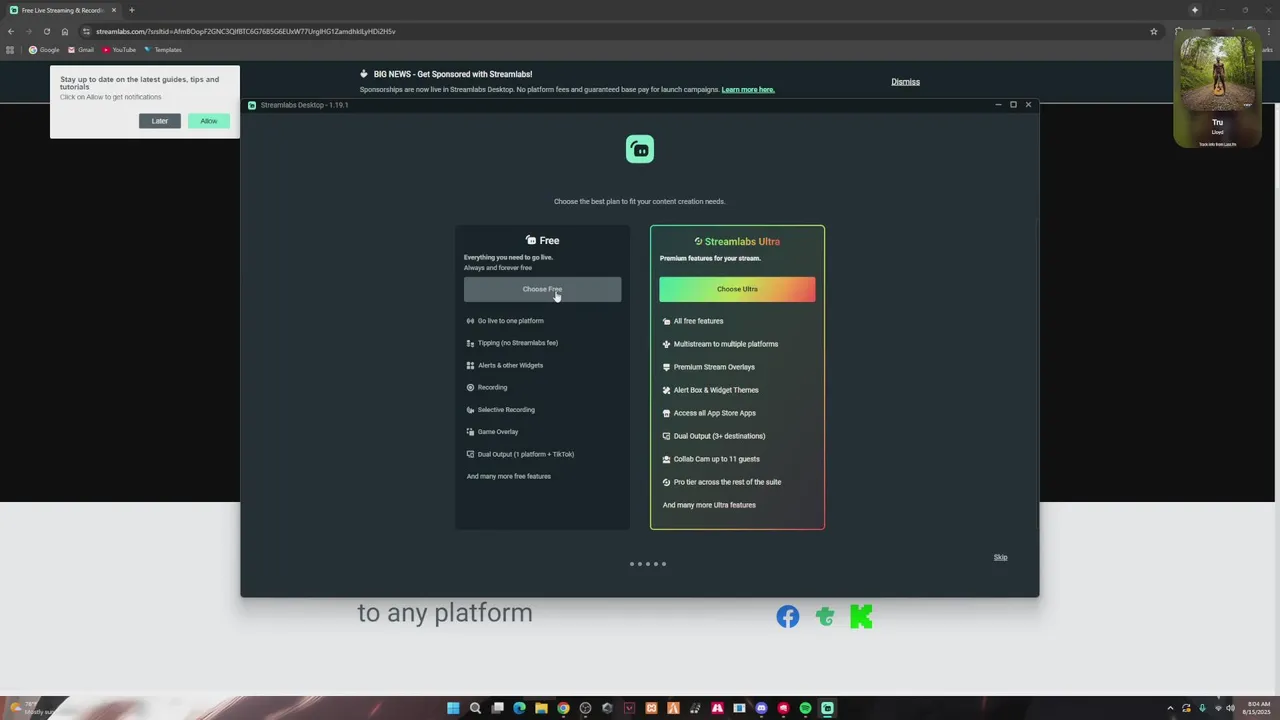
Task: Select the Free Live Streaming browser tab
Action: [x=62, y=10]
